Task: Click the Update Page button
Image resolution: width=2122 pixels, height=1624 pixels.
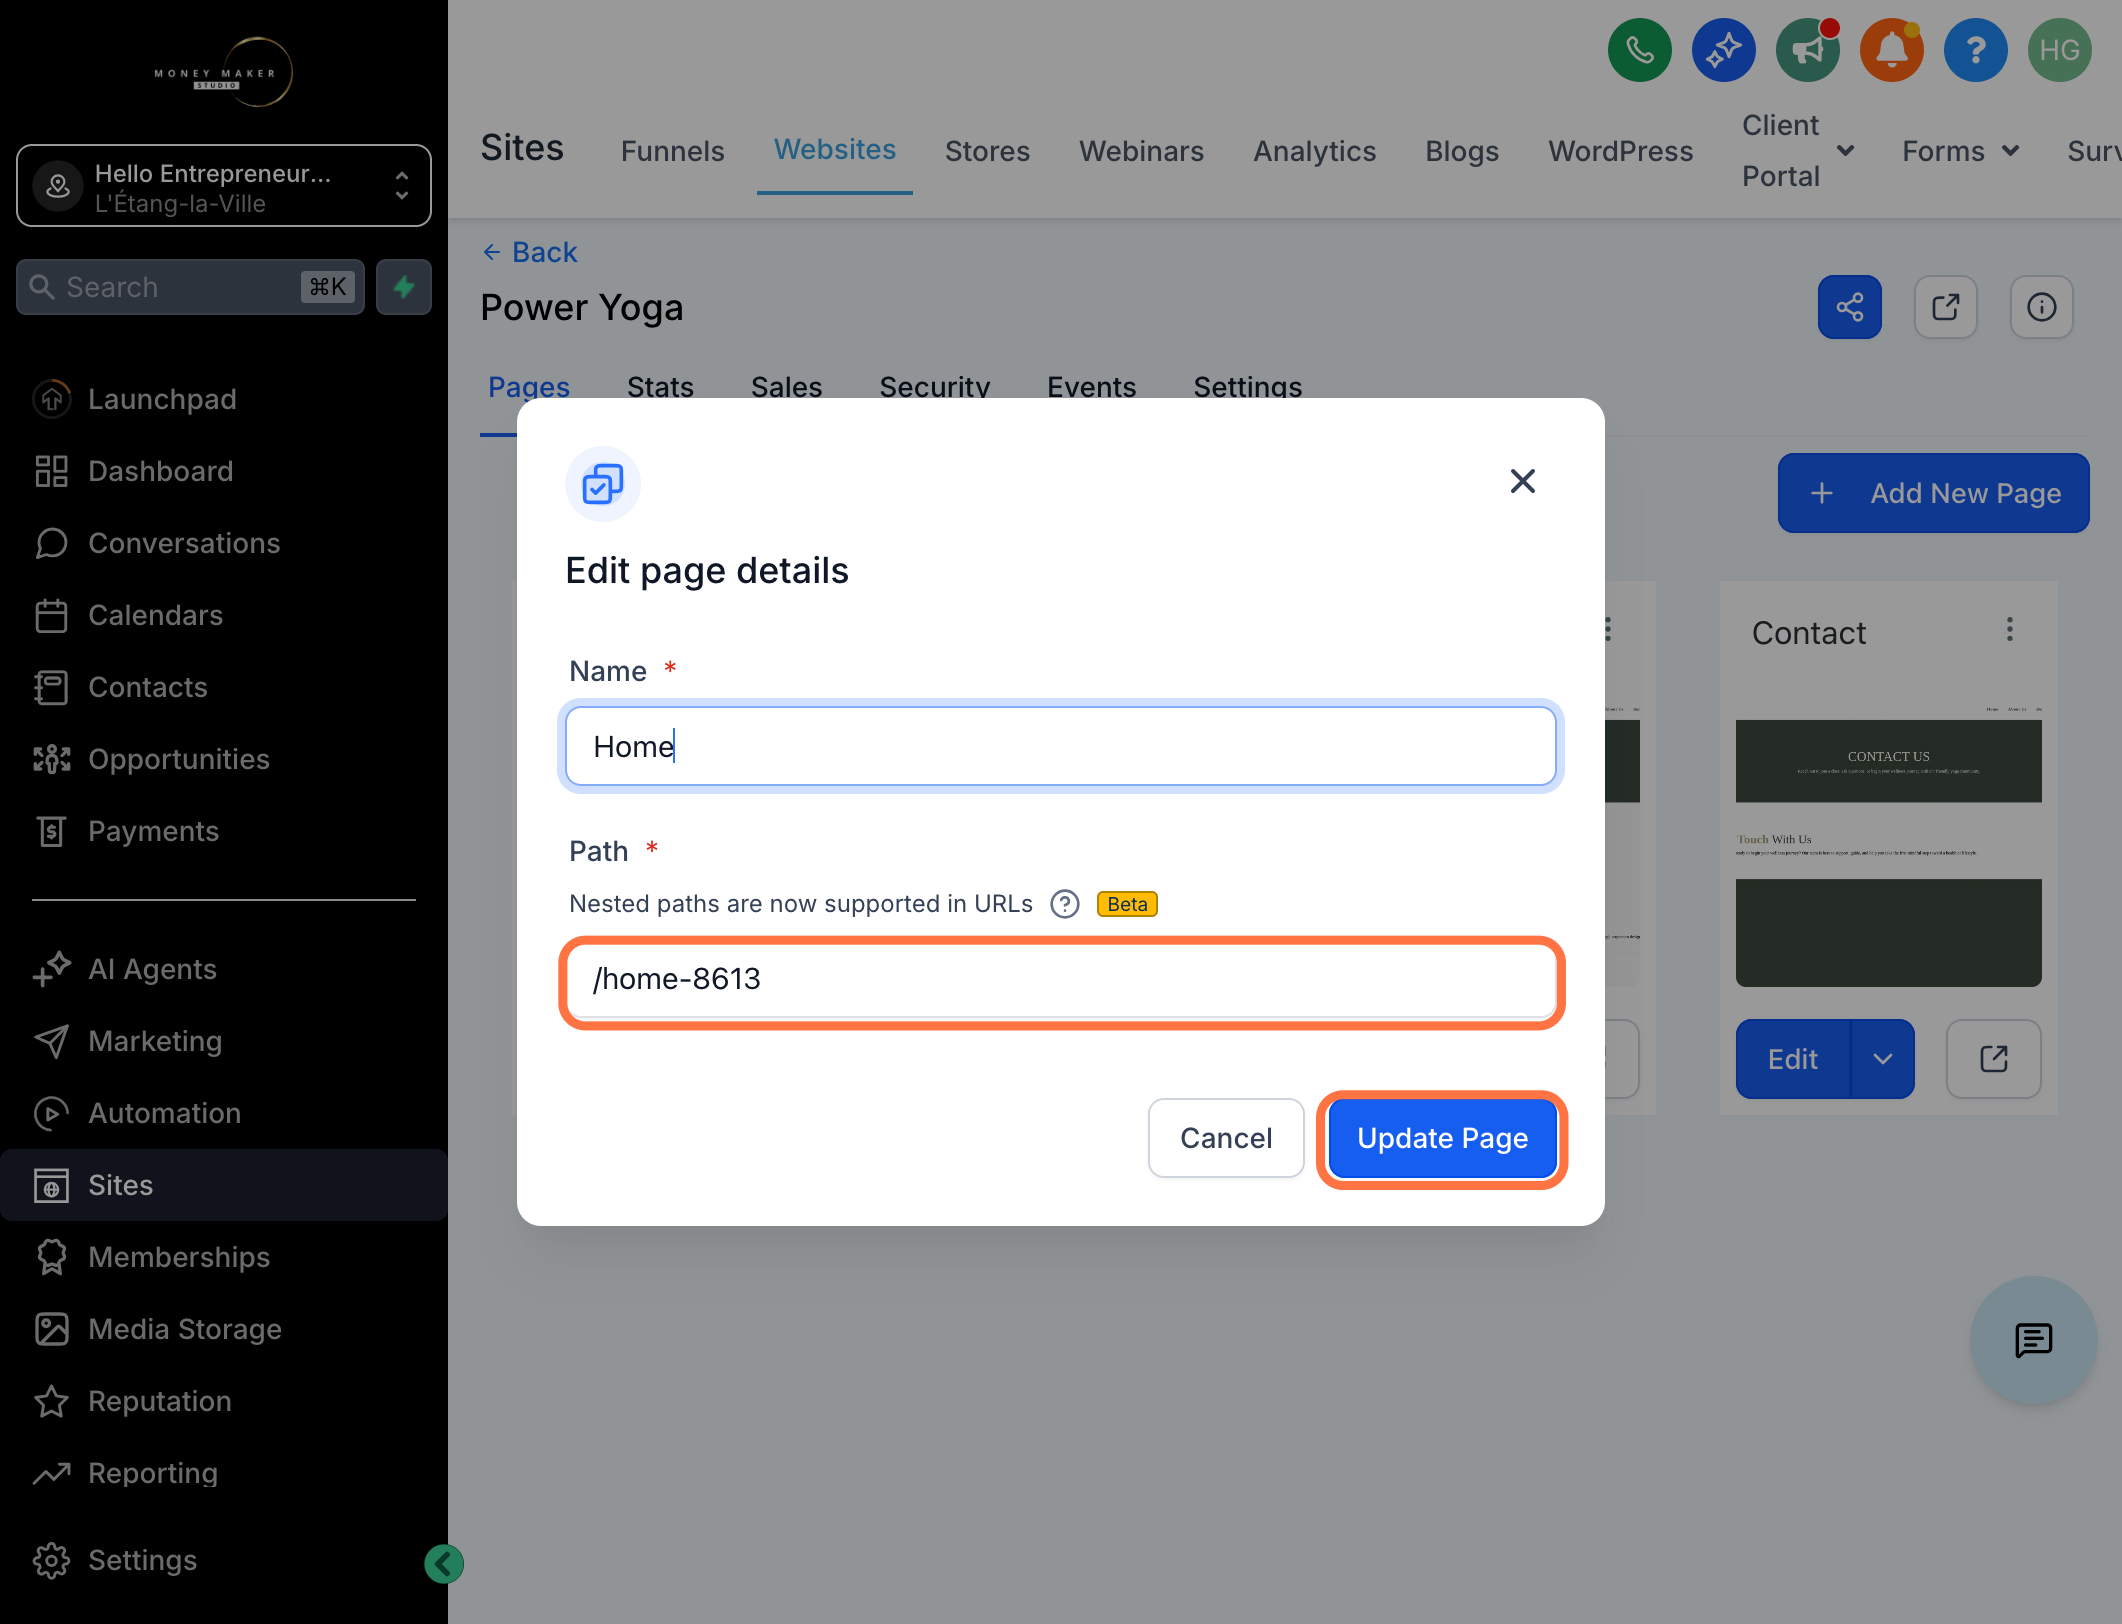Action: tap(1442, 1139)
